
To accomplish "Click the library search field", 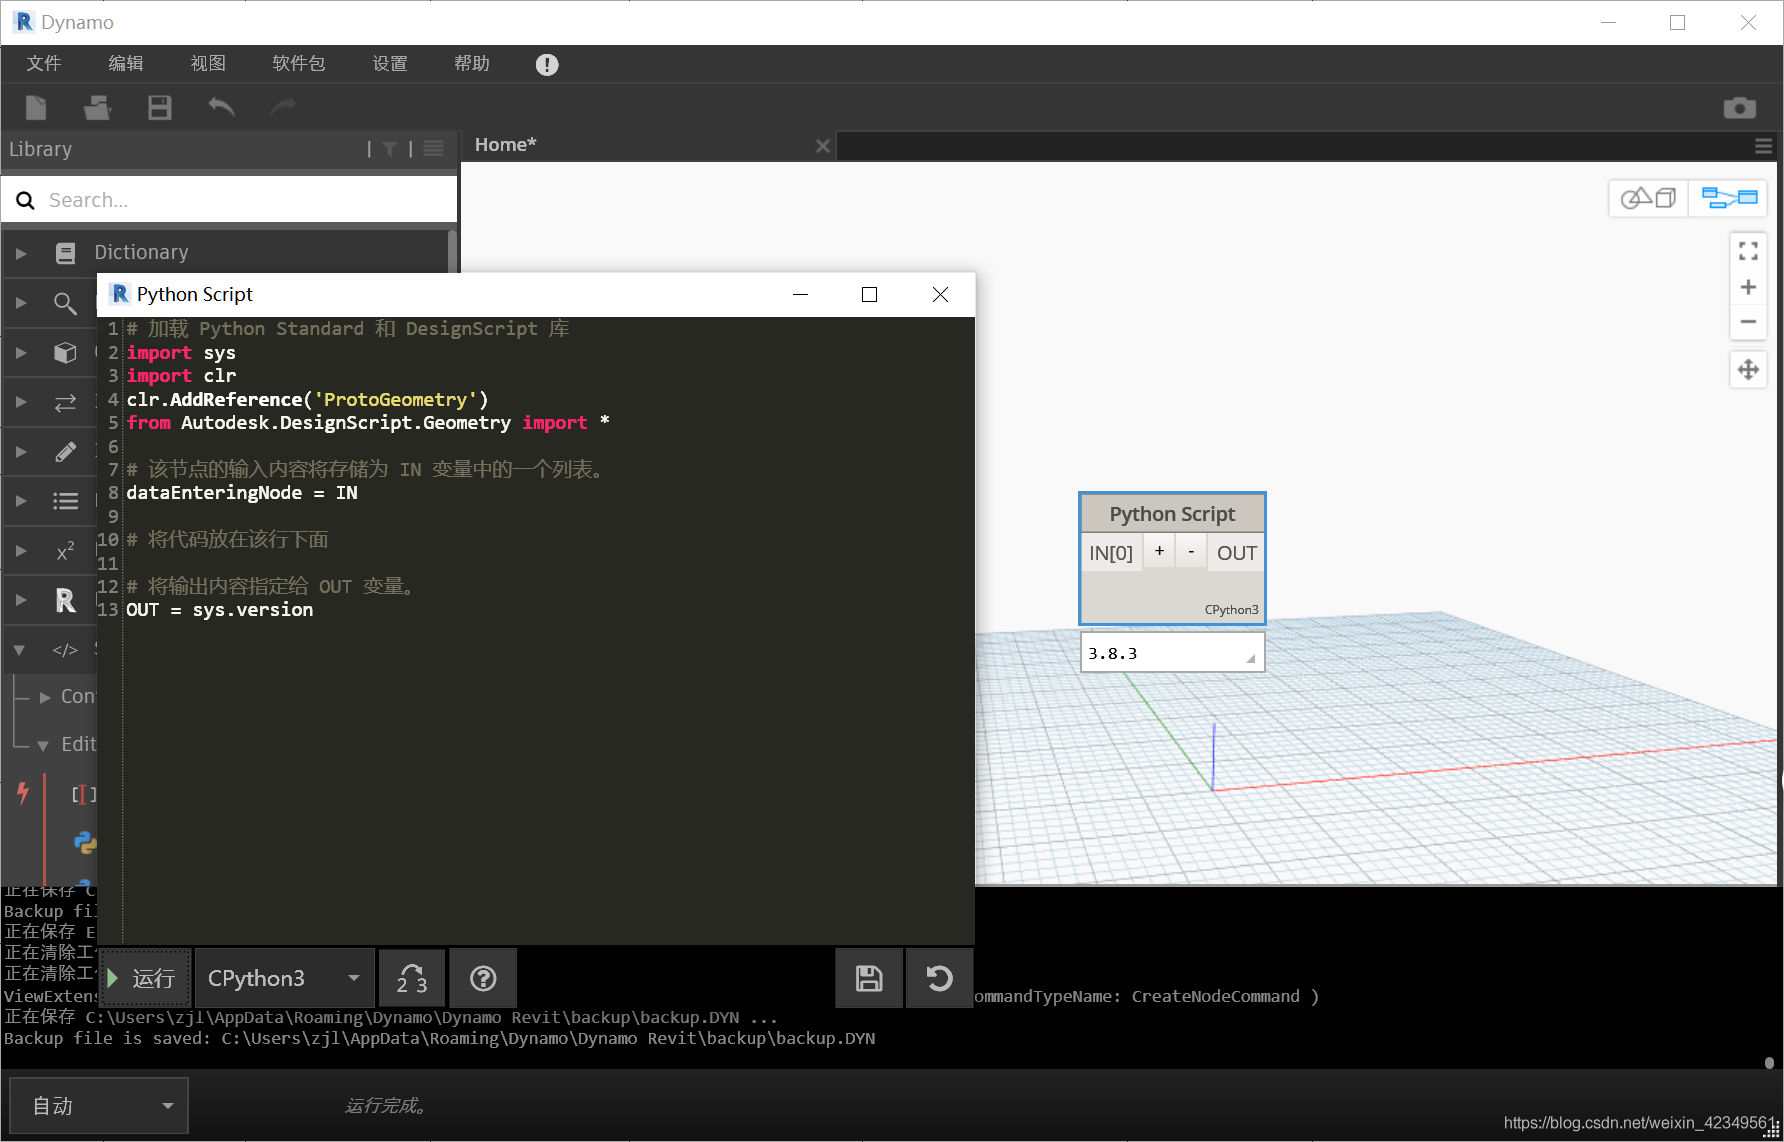I will [x=229, y=200].
